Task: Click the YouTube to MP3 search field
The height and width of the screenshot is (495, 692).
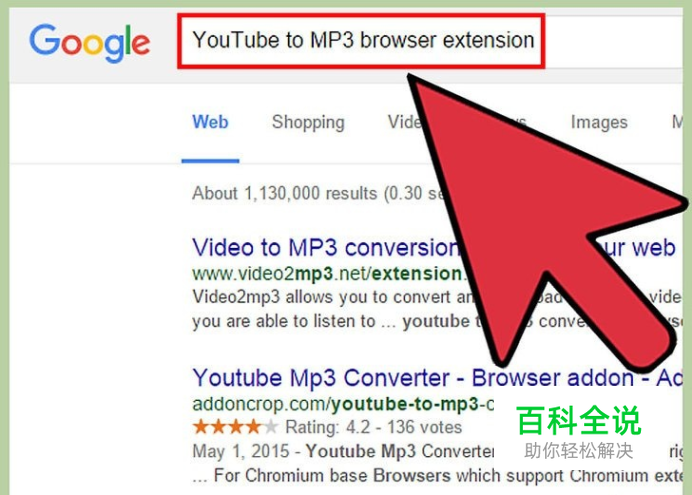Action: [361, 41]
